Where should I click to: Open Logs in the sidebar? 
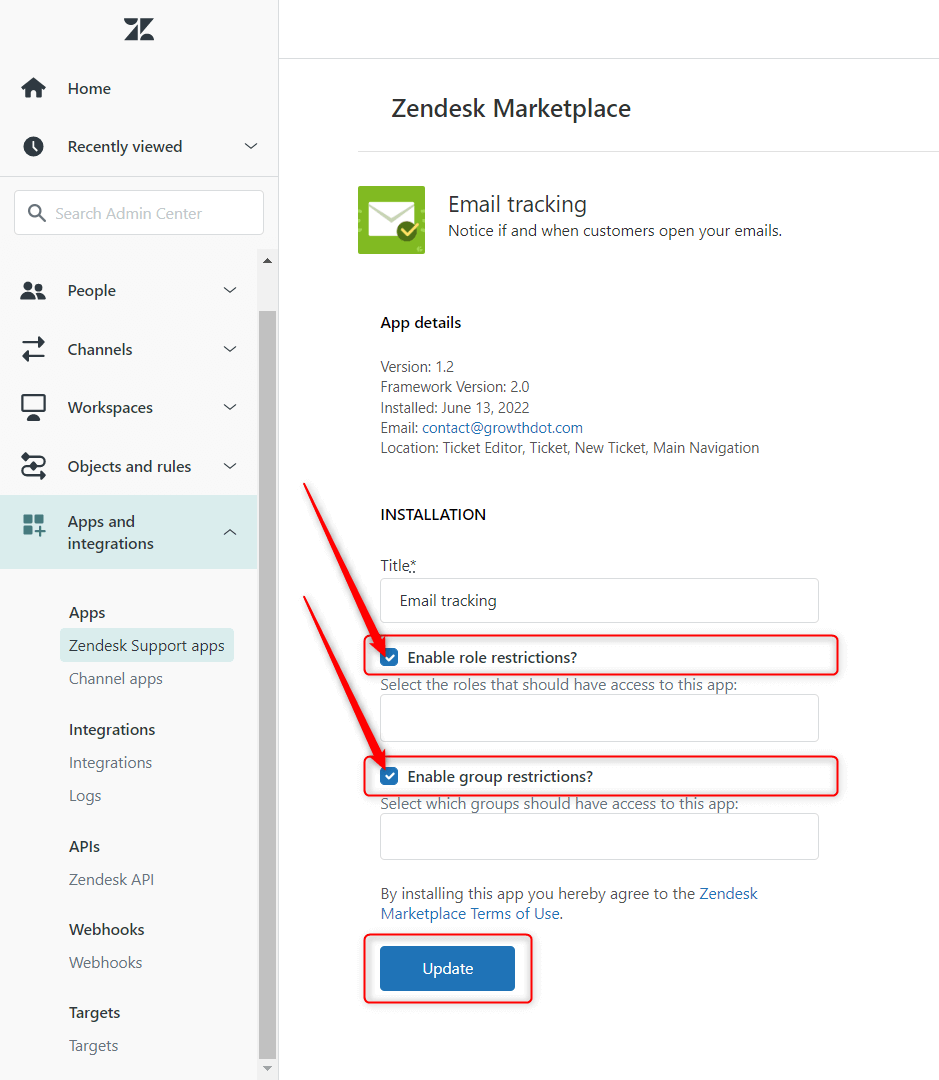click(85, 796)
